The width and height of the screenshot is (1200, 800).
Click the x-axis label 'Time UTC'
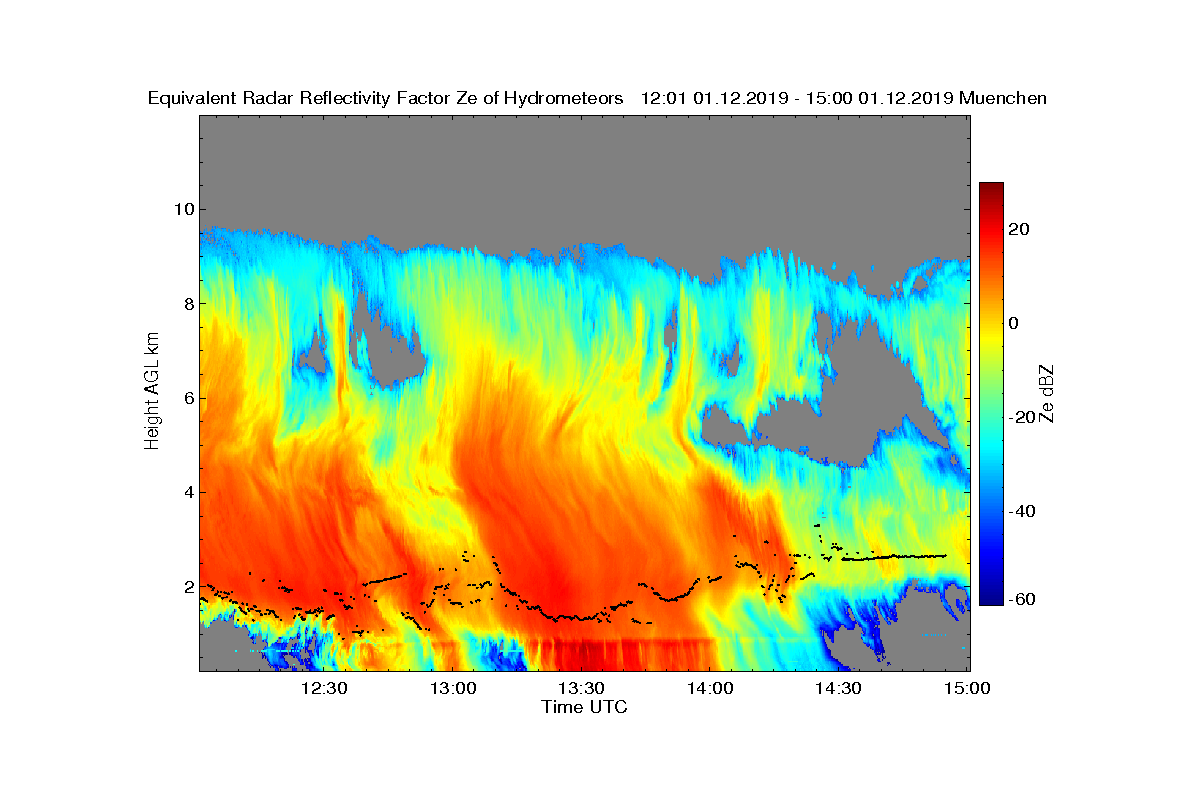point(585,707)
